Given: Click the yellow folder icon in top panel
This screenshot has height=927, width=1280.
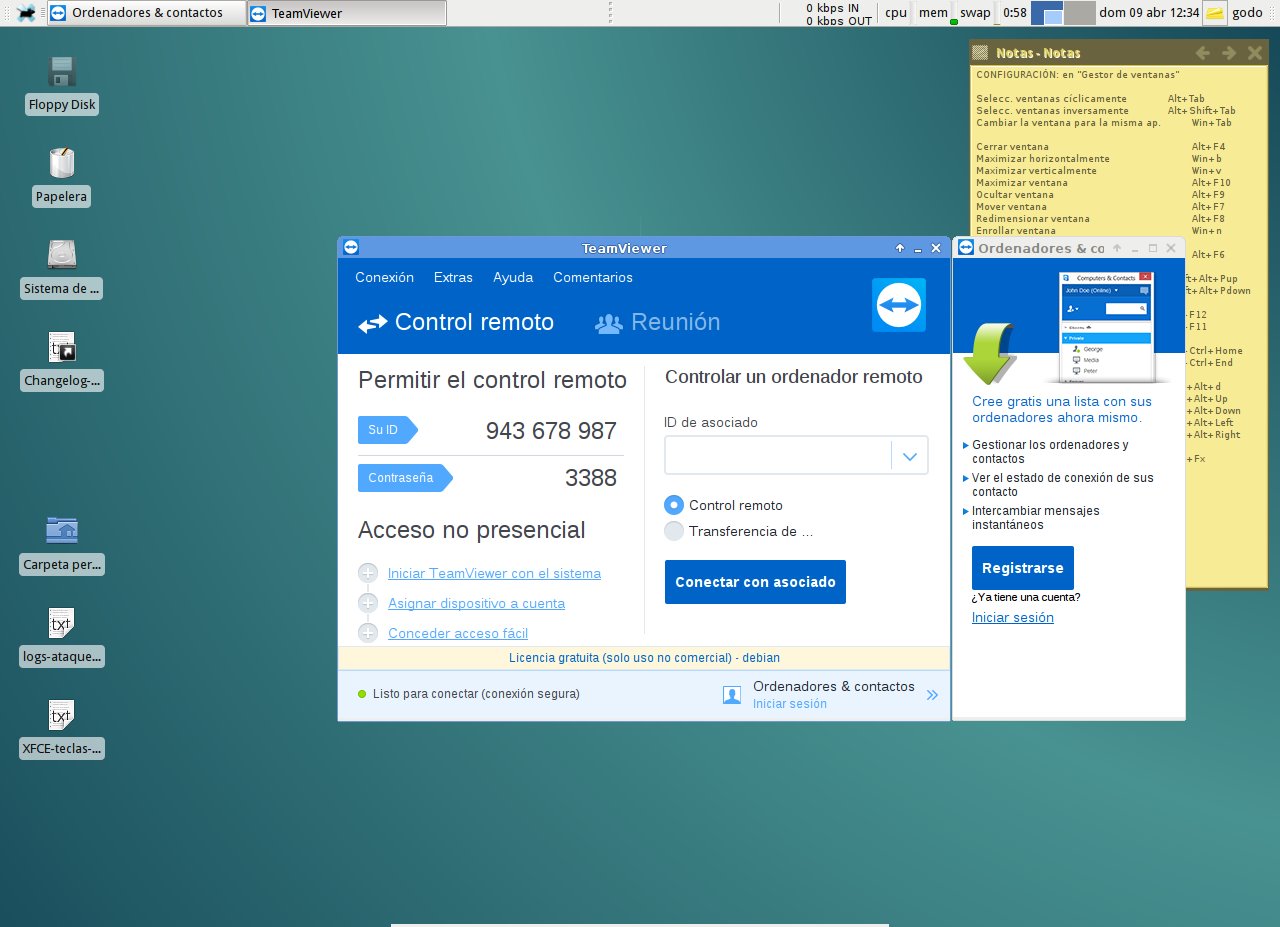Looking at the screenshot, I should [1214, 13].
